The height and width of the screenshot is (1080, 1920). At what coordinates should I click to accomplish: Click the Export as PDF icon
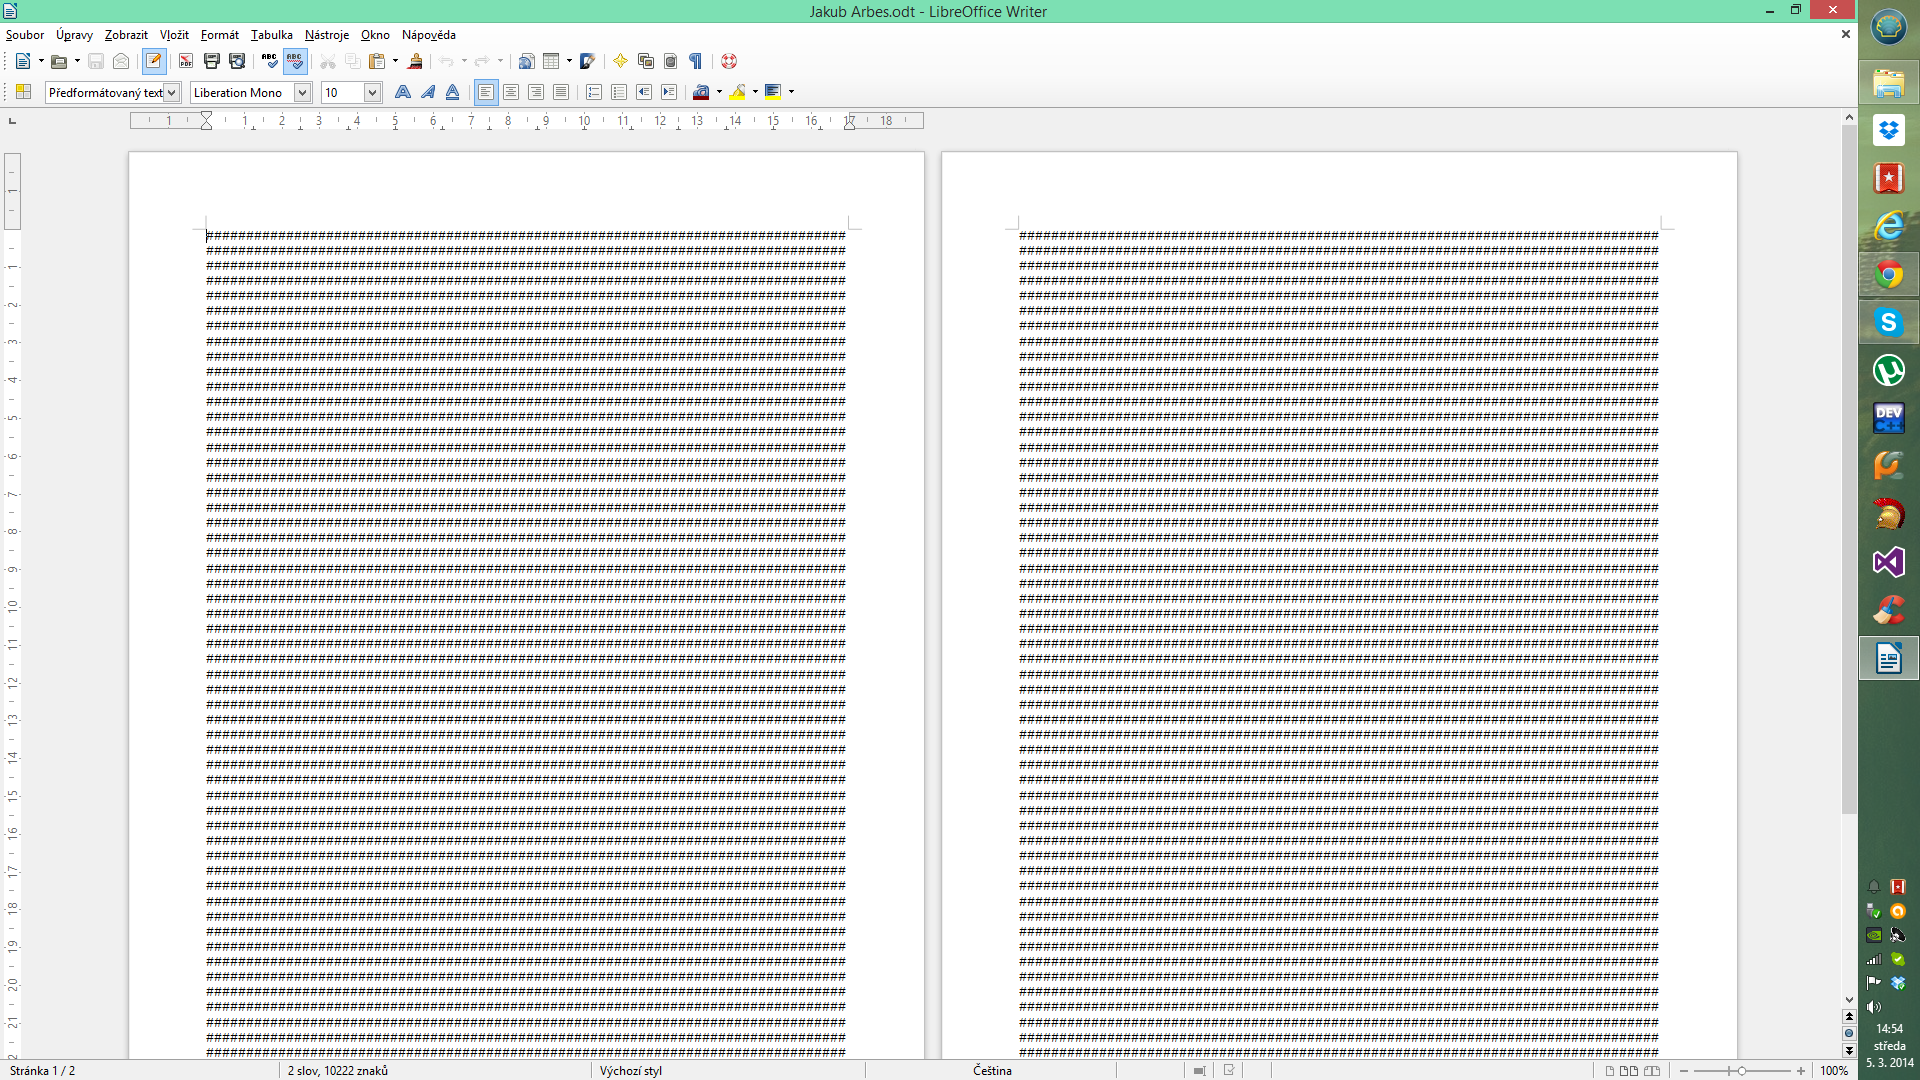[x=186, y=62]
